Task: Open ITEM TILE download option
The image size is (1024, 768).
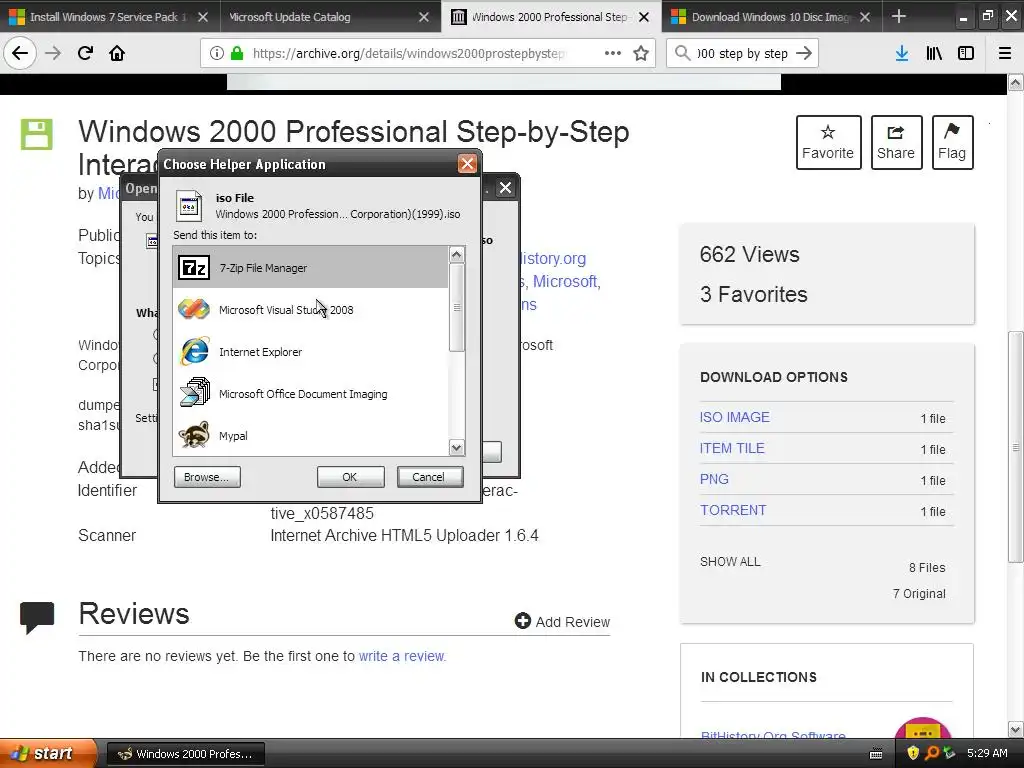Action: click(x=732, y=448)
